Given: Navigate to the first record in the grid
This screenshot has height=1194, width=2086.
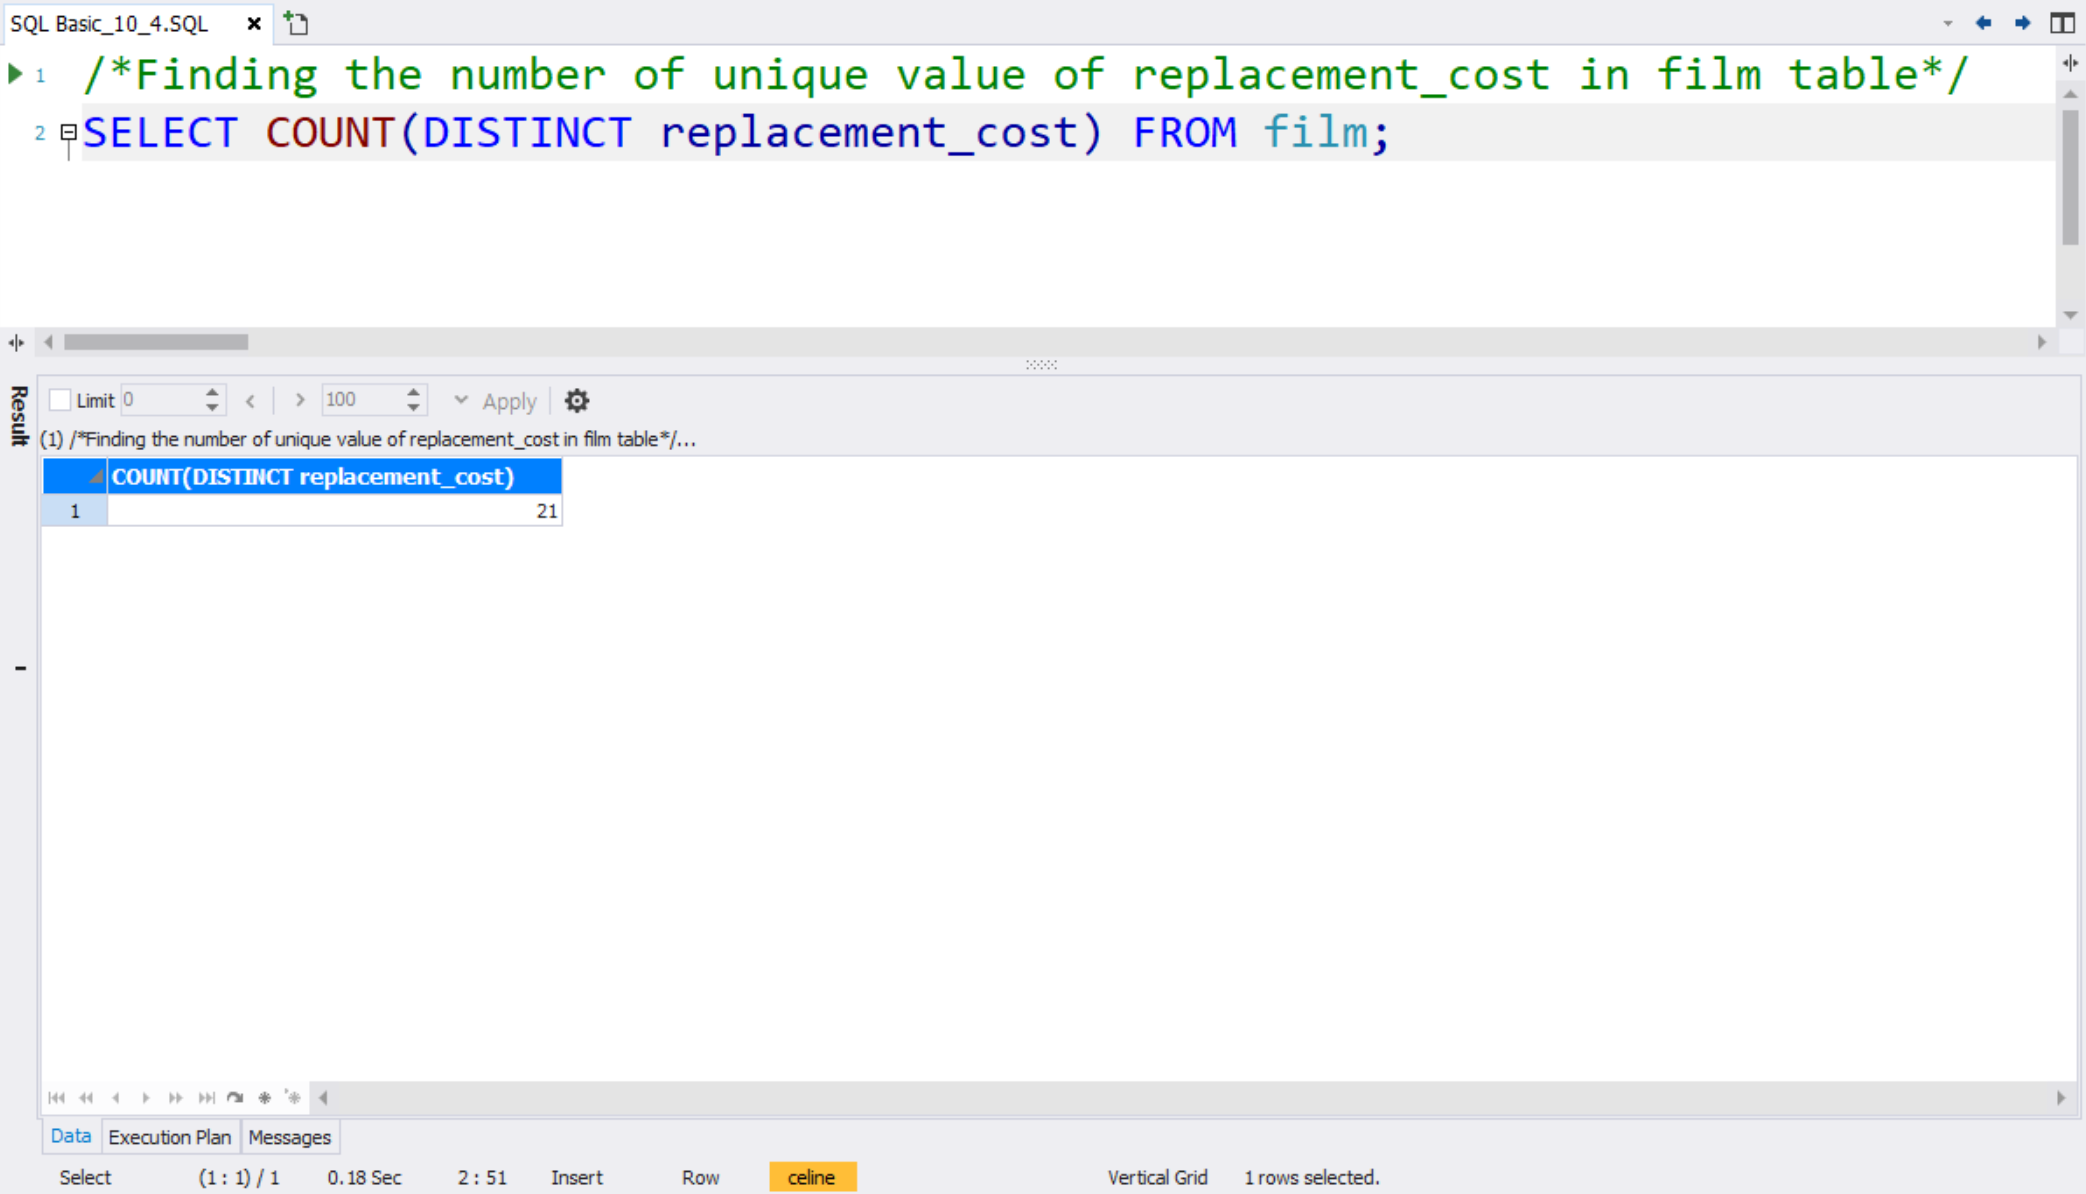Looking at the screenshot, I should pyautogui.click(x=57, y=1097).
